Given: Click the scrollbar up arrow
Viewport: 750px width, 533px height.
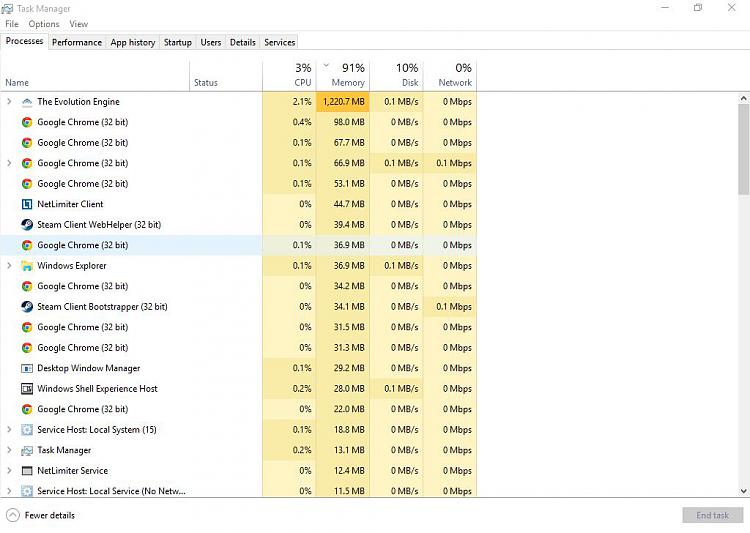Looking at the screenshot, I should (x=743, y=98).
